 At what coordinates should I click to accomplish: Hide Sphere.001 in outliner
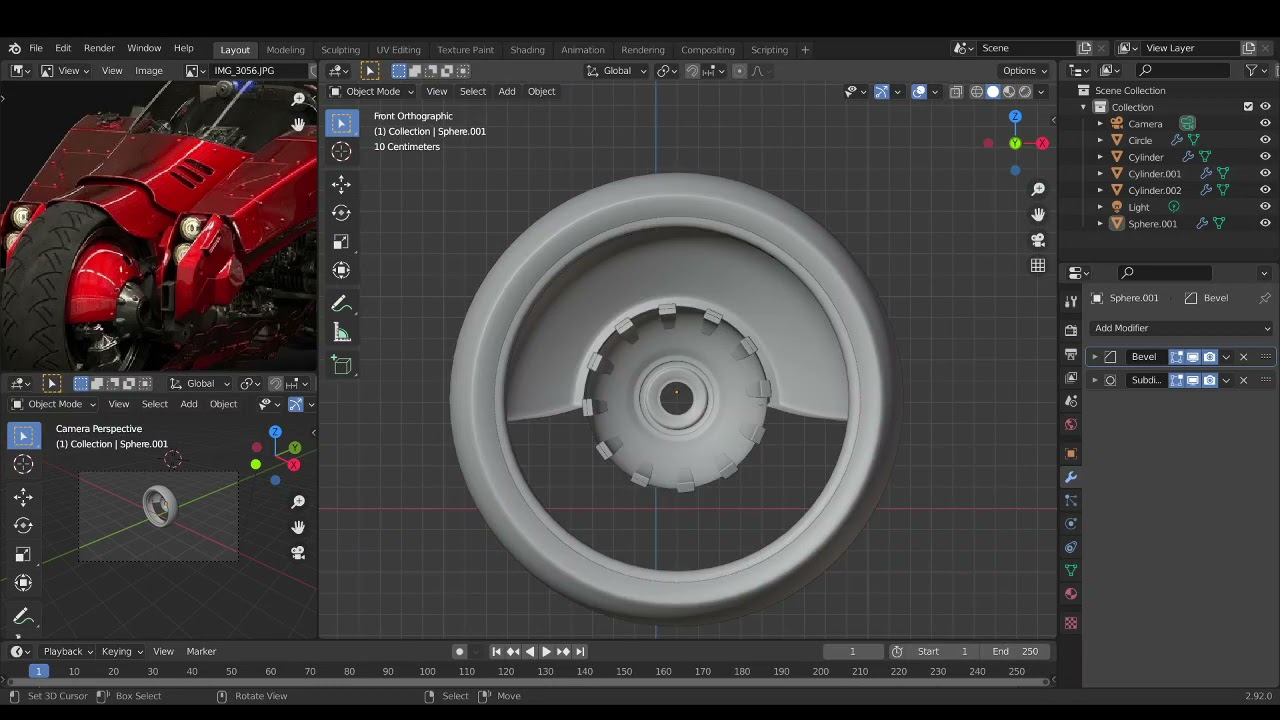pos(1265,224)
